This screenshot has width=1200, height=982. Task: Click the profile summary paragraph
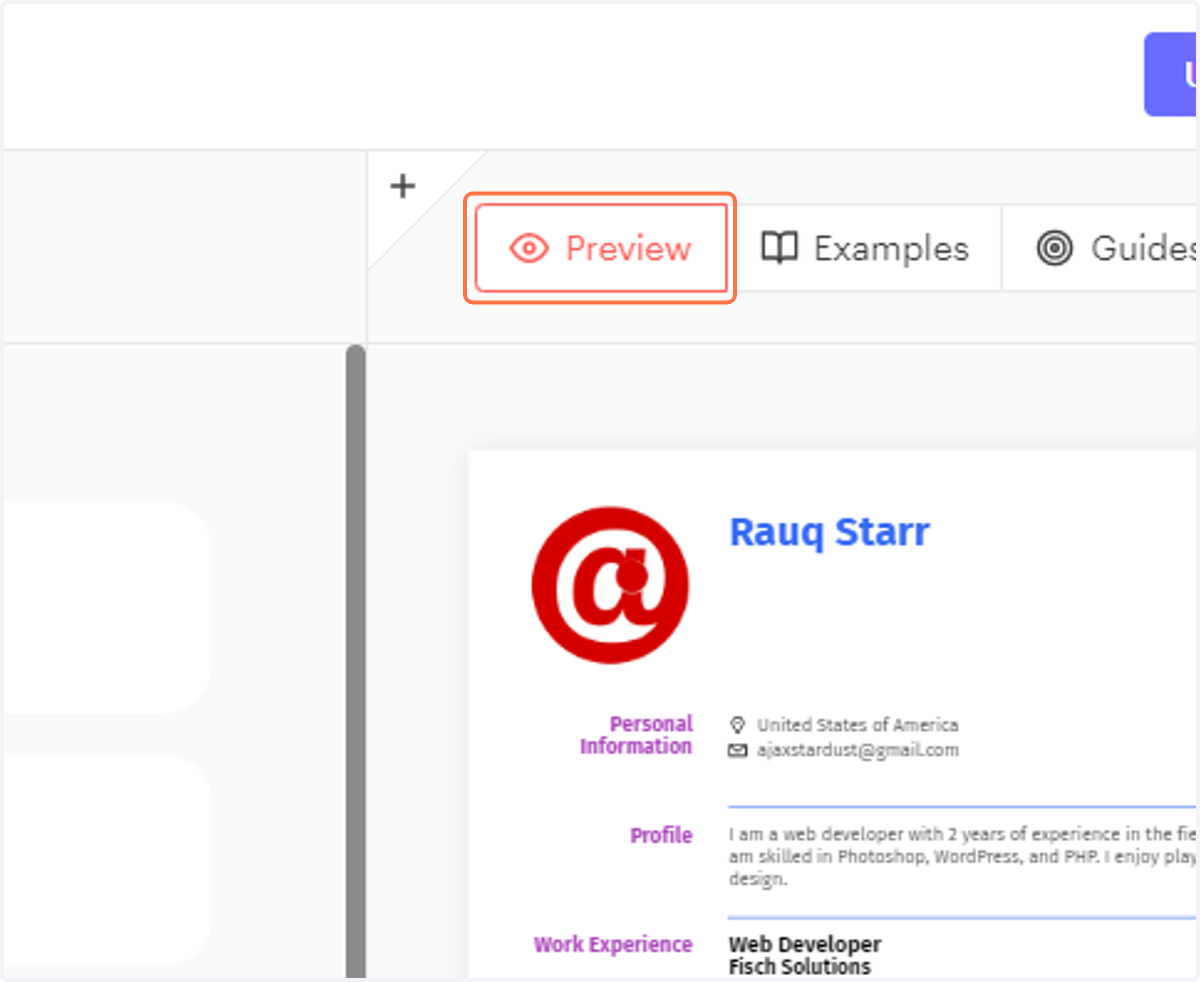click(x=963, y=857)
